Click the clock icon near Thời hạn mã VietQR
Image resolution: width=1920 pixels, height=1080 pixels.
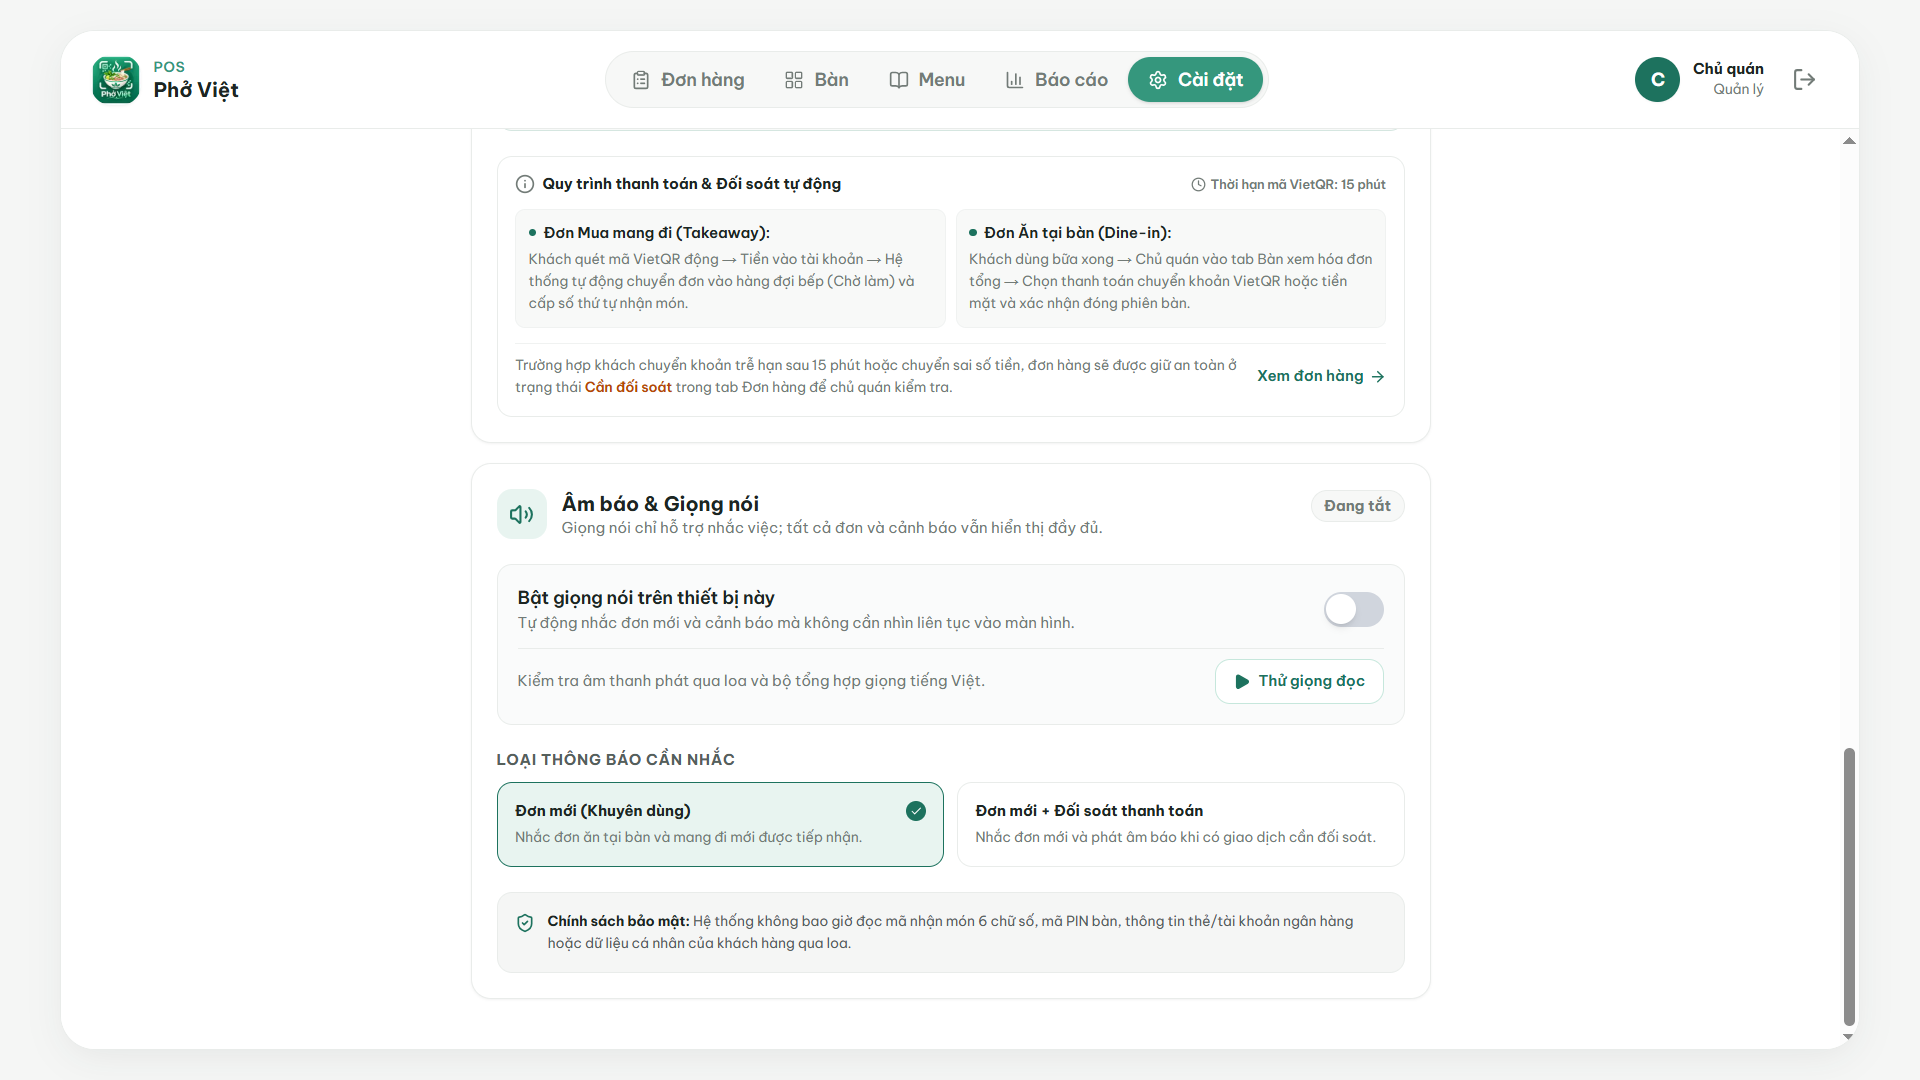click(1198, 185)
